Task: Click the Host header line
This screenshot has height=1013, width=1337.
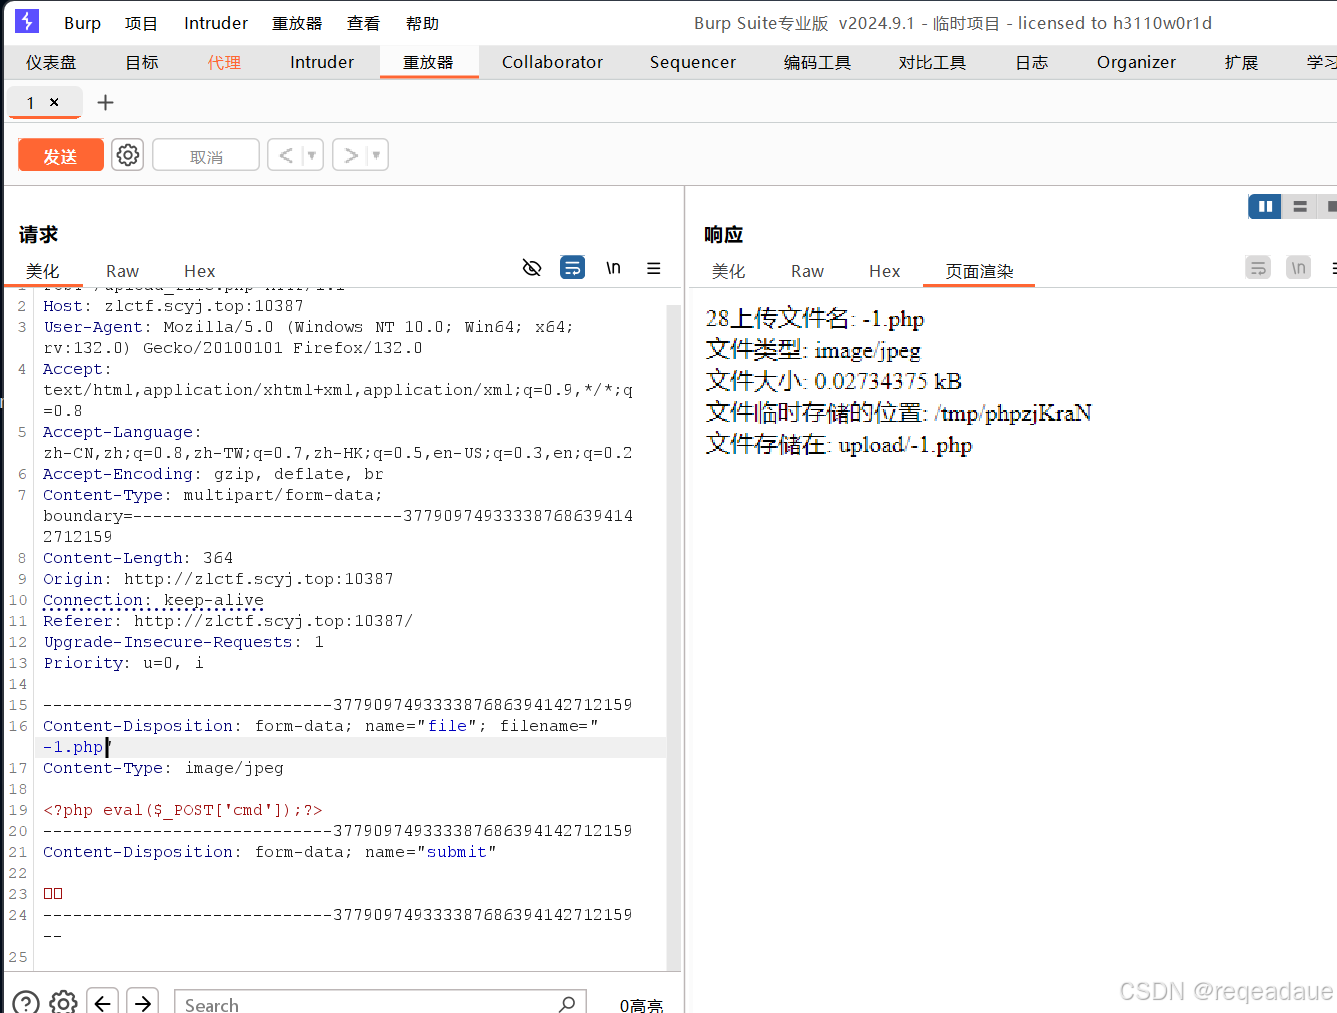Action: click(x=173, y=306)
